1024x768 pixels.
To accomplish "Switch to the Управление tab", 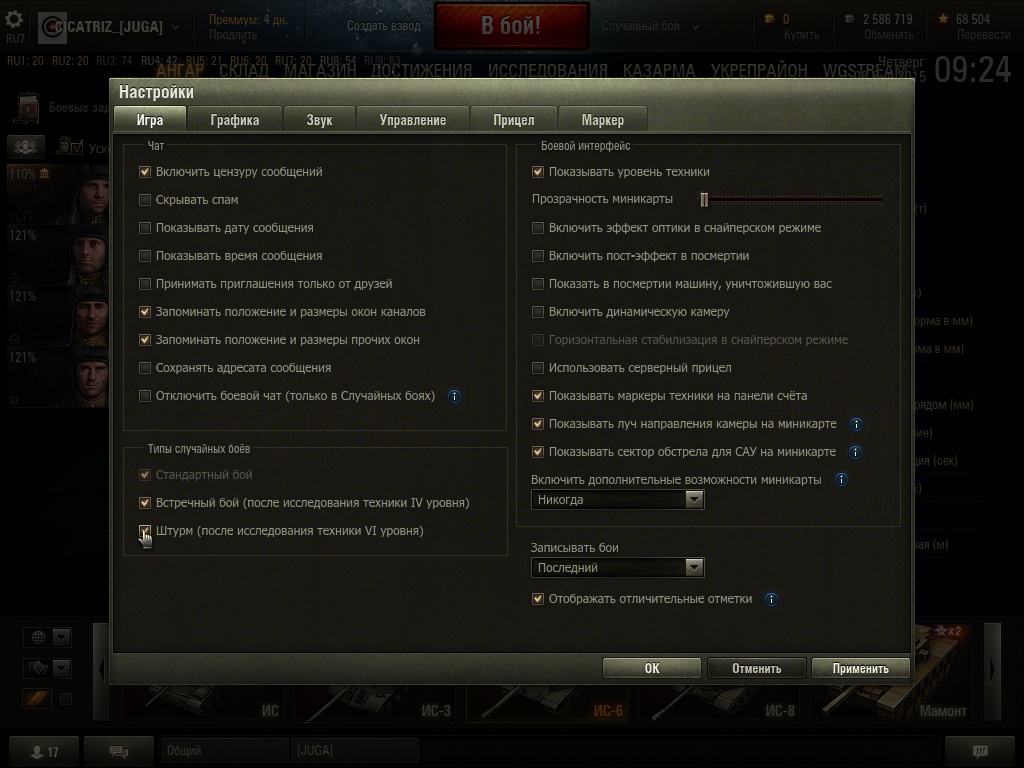I will [x=413, y=120].
